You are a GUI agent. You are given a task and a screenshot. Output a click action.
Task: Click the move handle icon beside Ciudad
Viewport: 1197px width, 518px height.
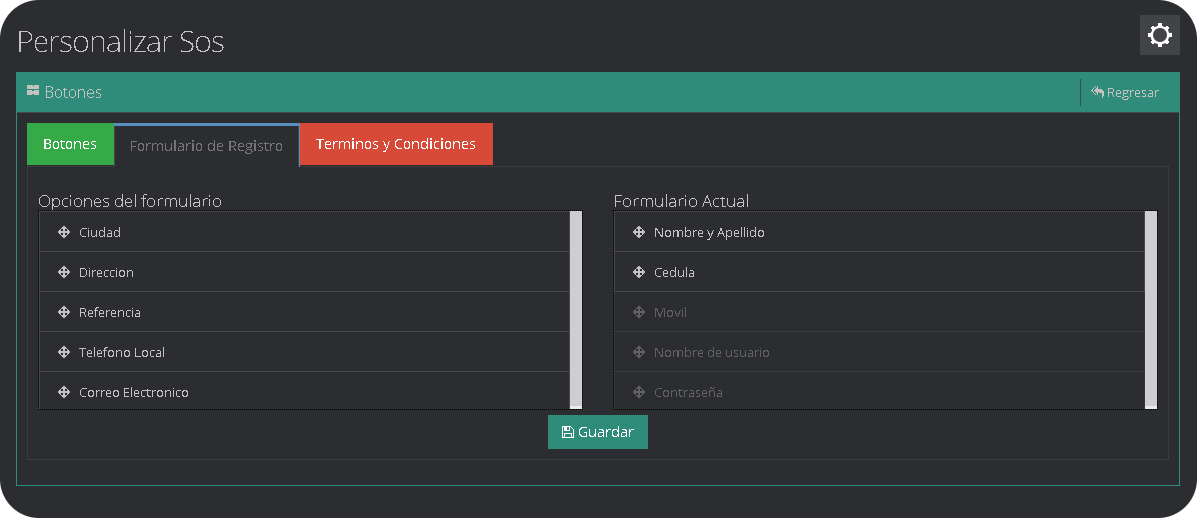pos(64,232)
